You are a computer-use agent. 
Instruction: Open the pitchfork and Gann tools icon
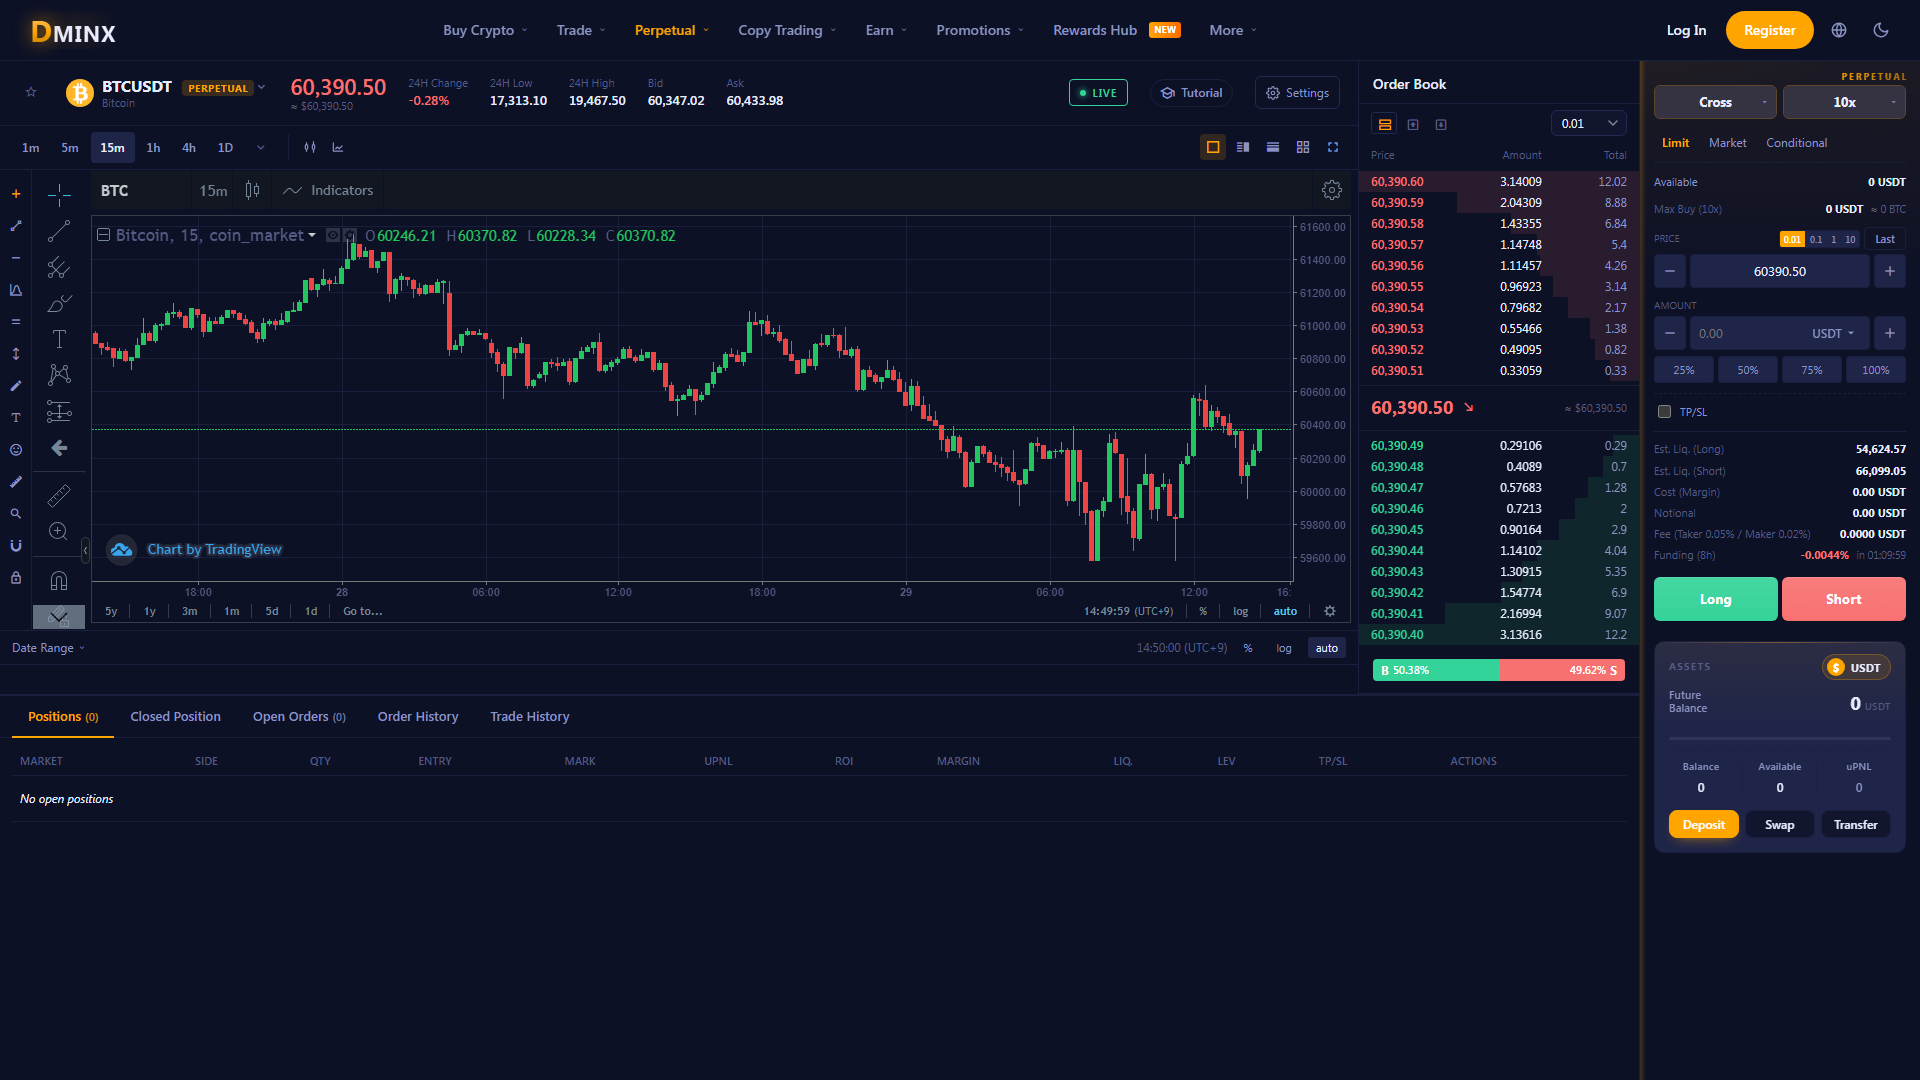coord(59,267)
